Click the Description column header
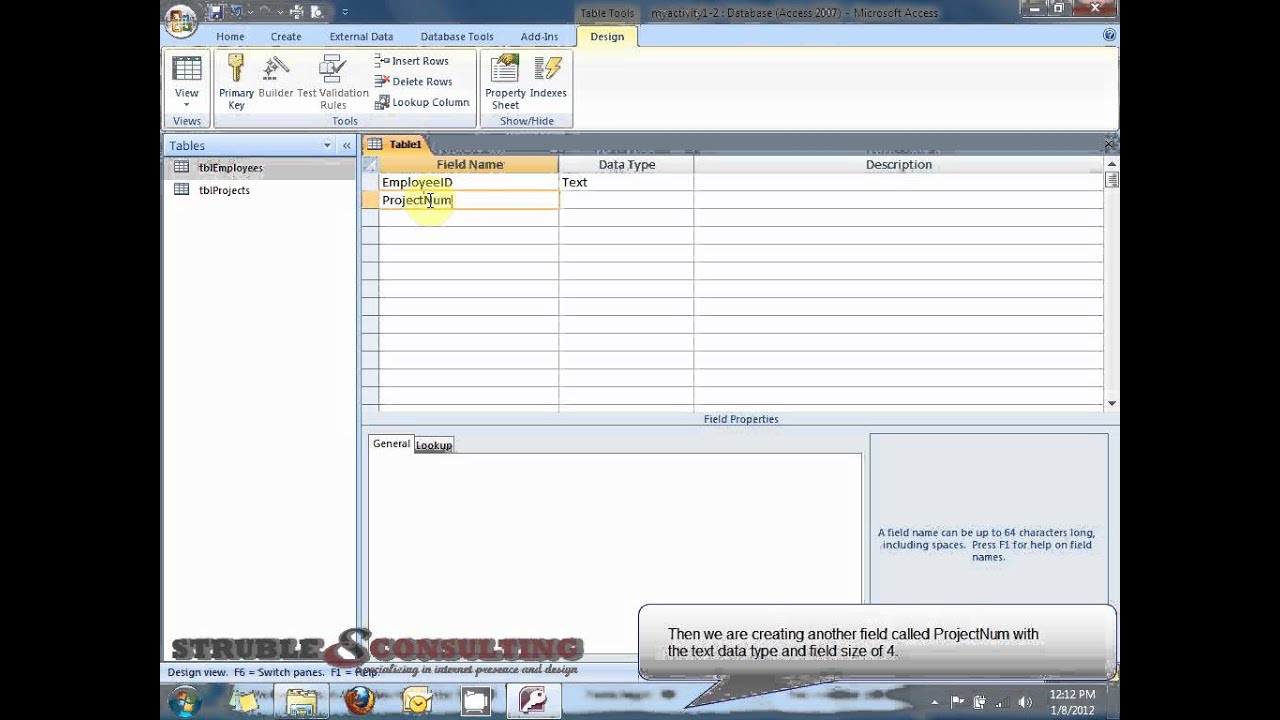This screenshot has width=1280, height=720. pyautogui.click(x=898, y=164)
